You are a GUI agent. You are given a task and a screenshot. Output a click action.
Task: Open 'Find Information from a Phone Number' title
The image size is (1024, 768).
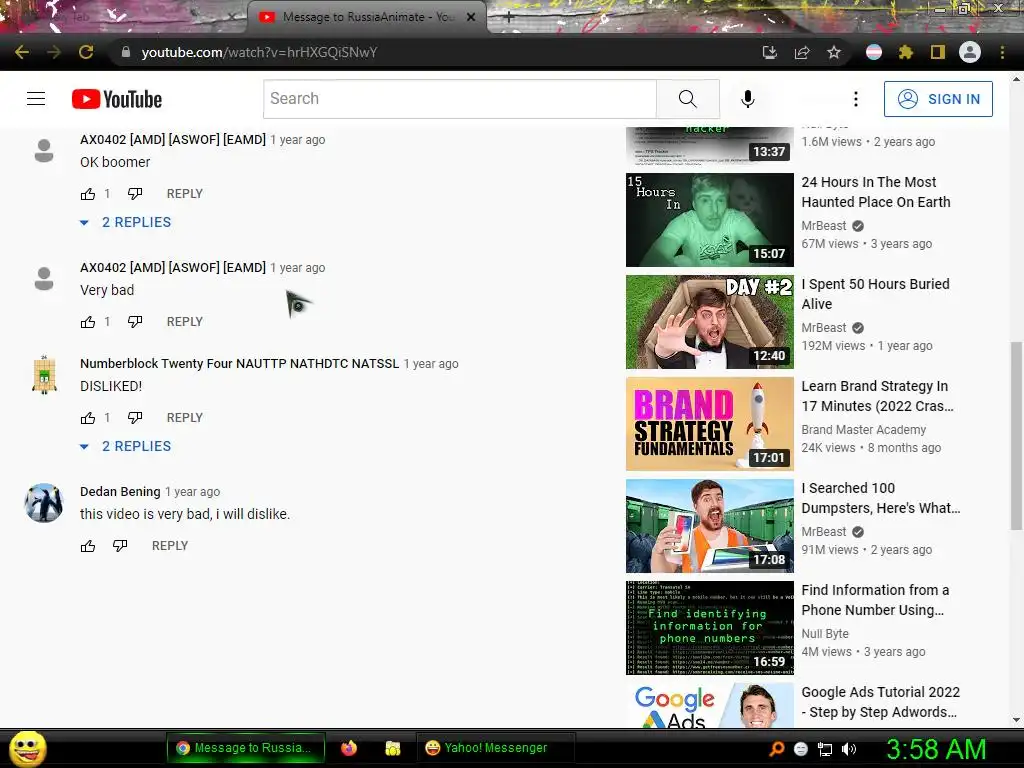pyautogui.click(x=875, y=600)
